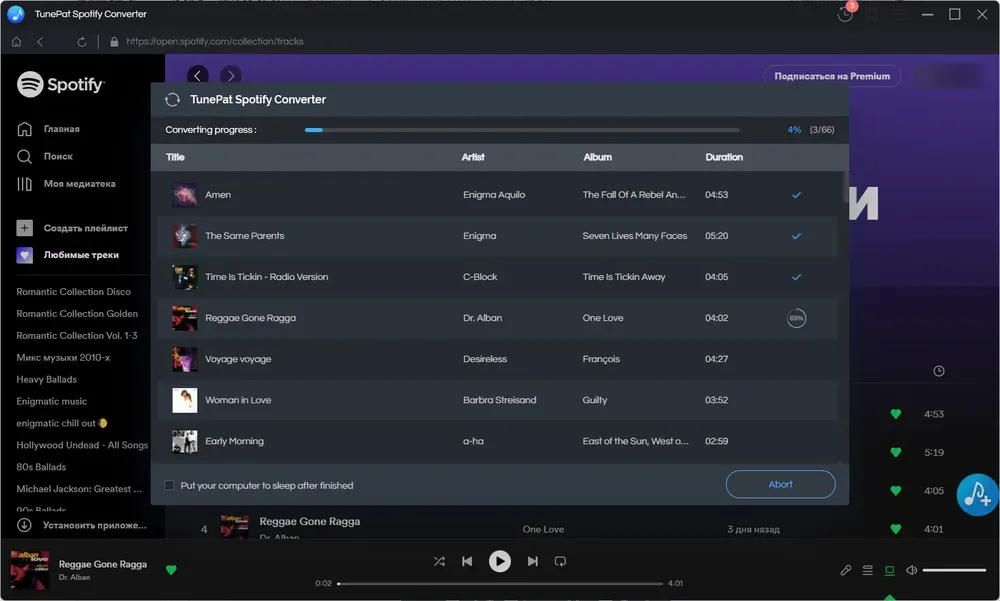Adjust the volume slider
The width and height of the screenshot is (1000, 601).
point(954,570)
